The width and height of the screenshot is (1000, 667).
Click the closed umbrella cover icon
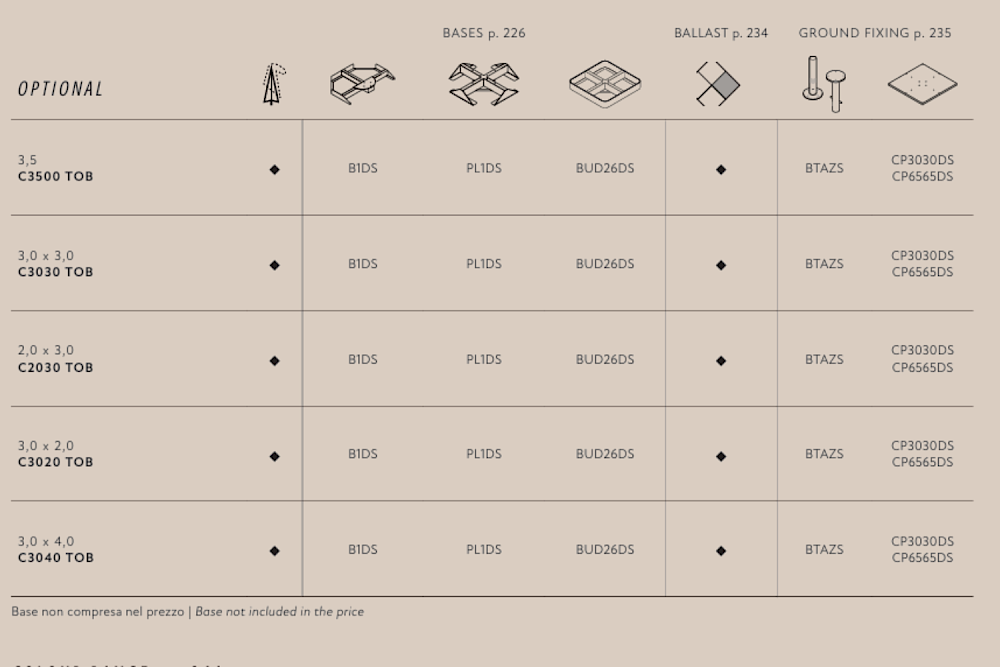[x=274, y=84]
